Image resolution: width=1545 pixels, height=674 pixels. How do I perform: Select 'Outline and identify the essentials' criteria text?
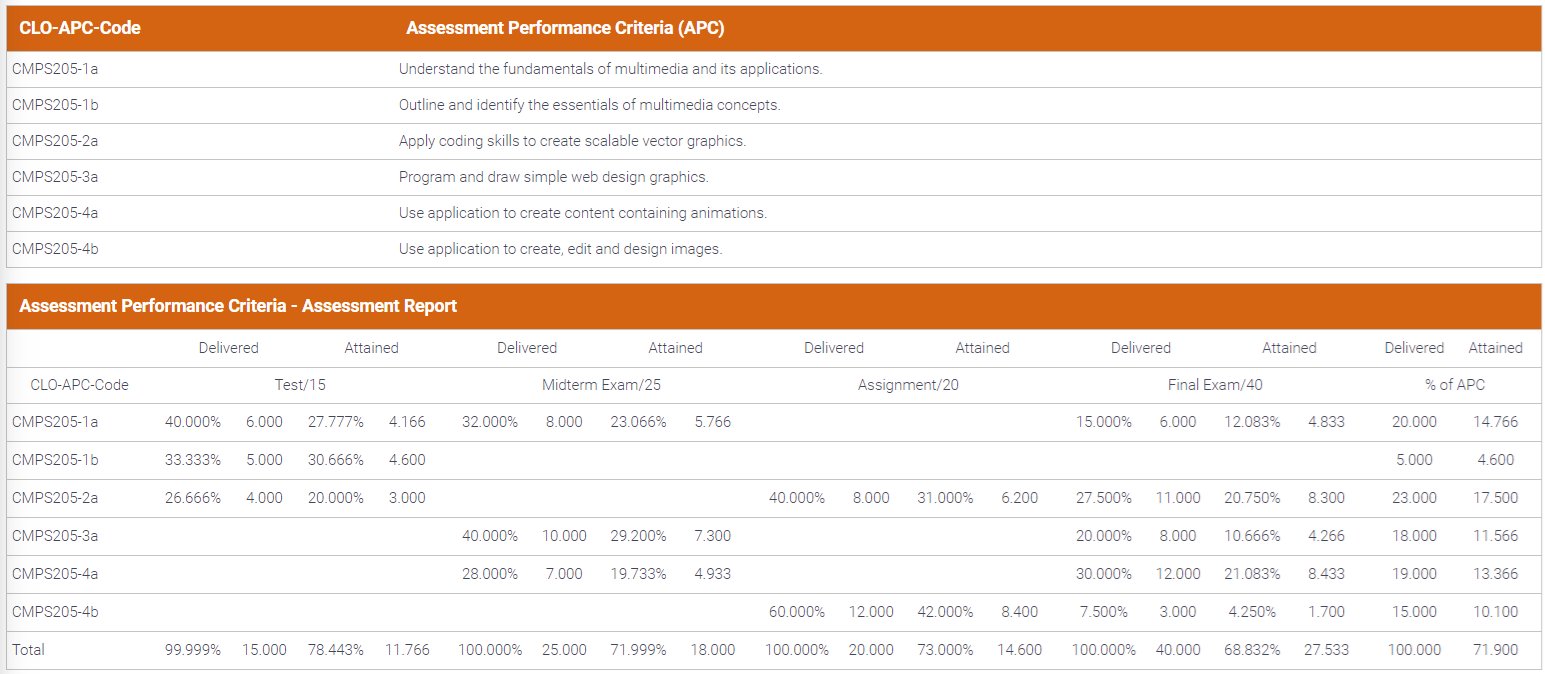(x=589, y=105)
